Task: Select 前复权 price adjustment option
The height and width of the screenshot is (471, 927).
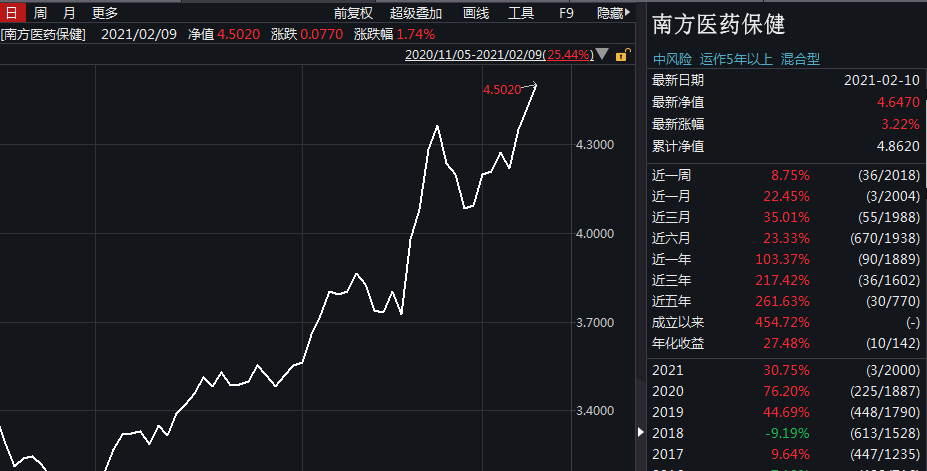Action: point(353,12)
